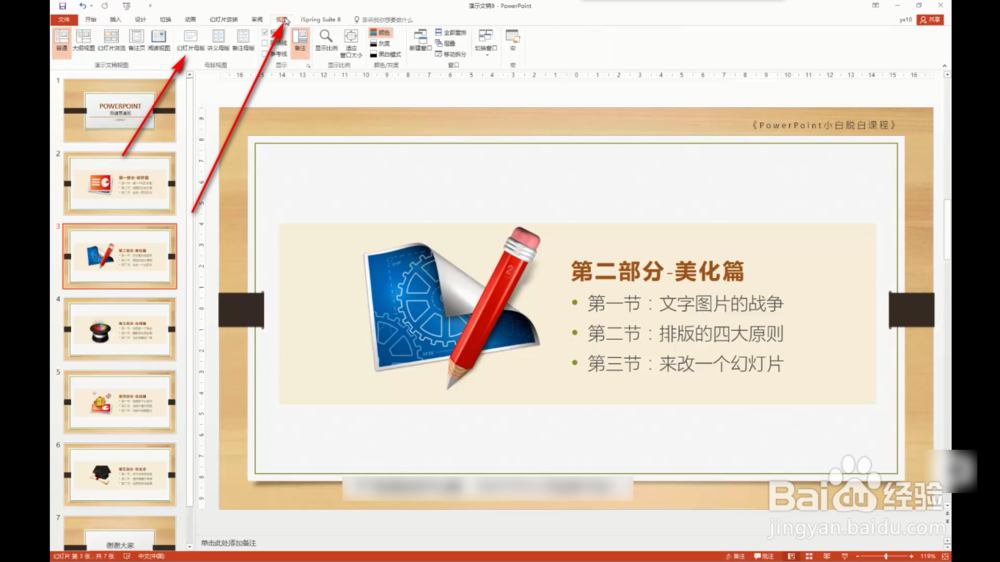
Task: Open the Slide Master view
Action: [191, 40]
